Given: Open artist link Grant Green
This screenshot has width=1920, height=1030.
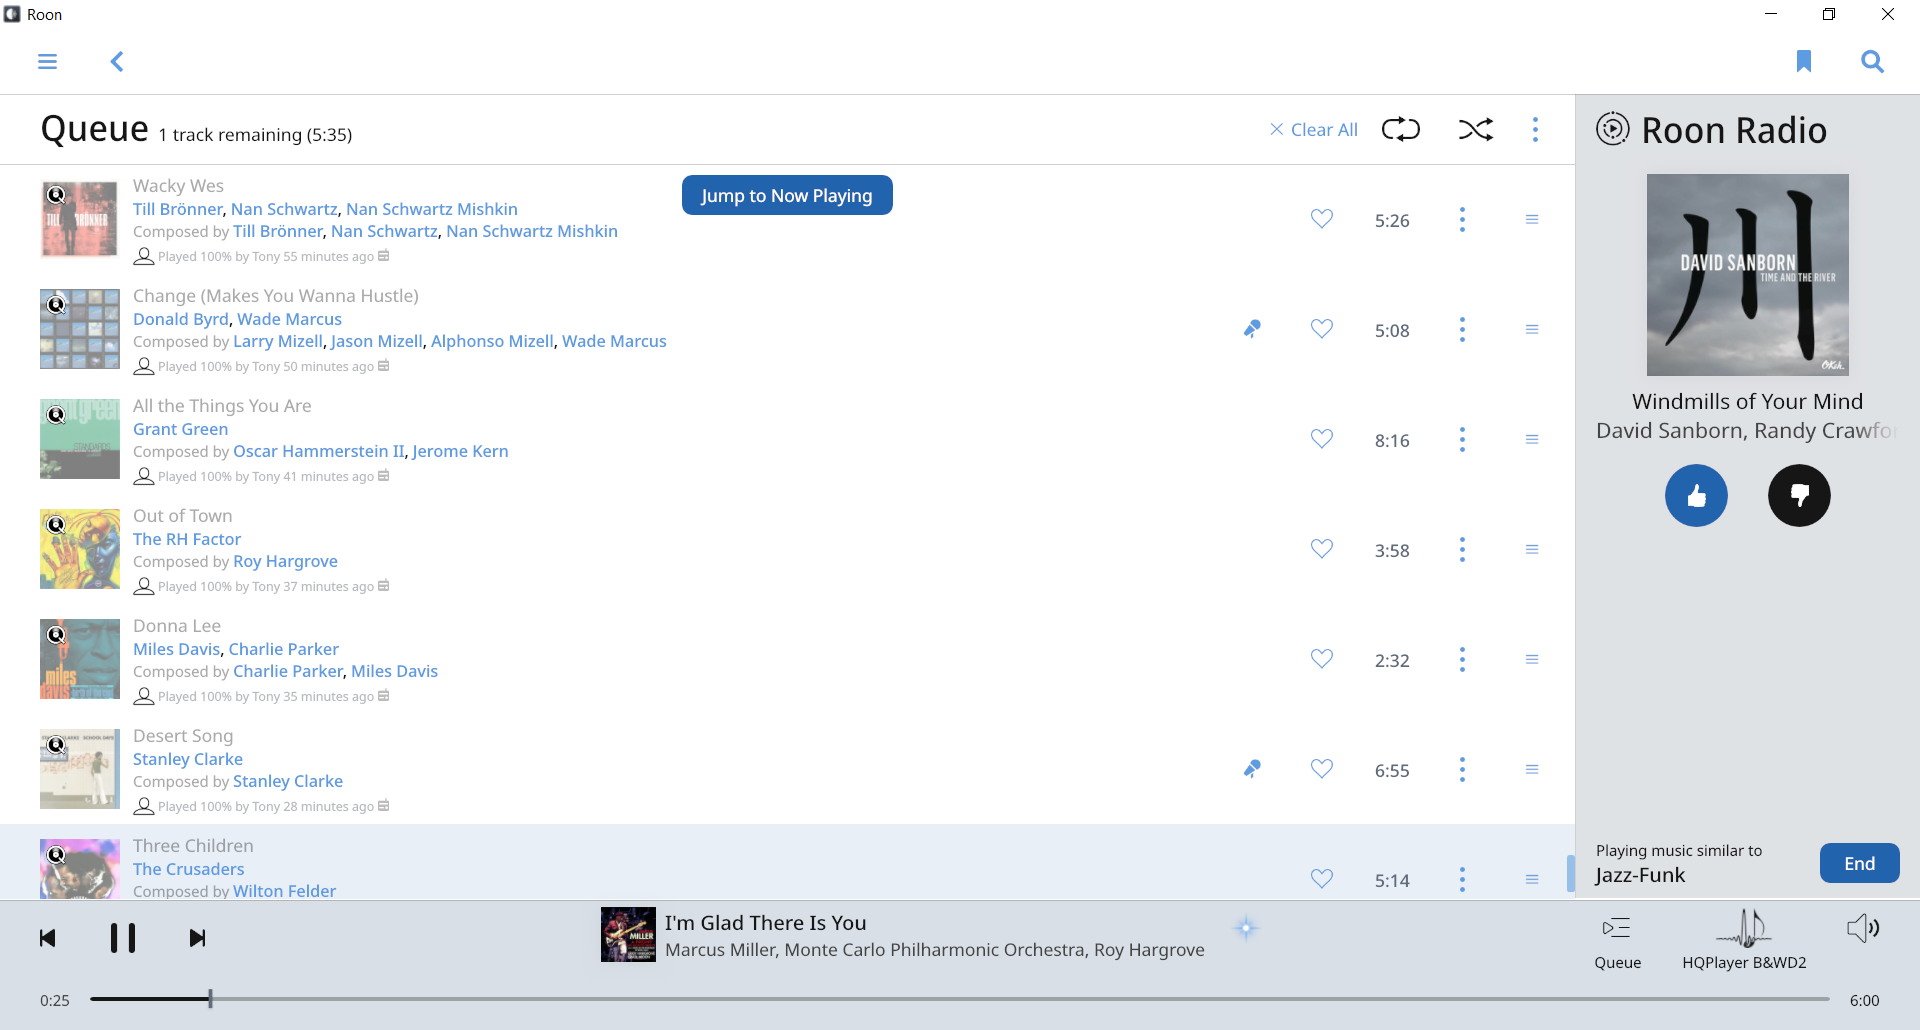Looking at the screenshot, I should point(180,429).
